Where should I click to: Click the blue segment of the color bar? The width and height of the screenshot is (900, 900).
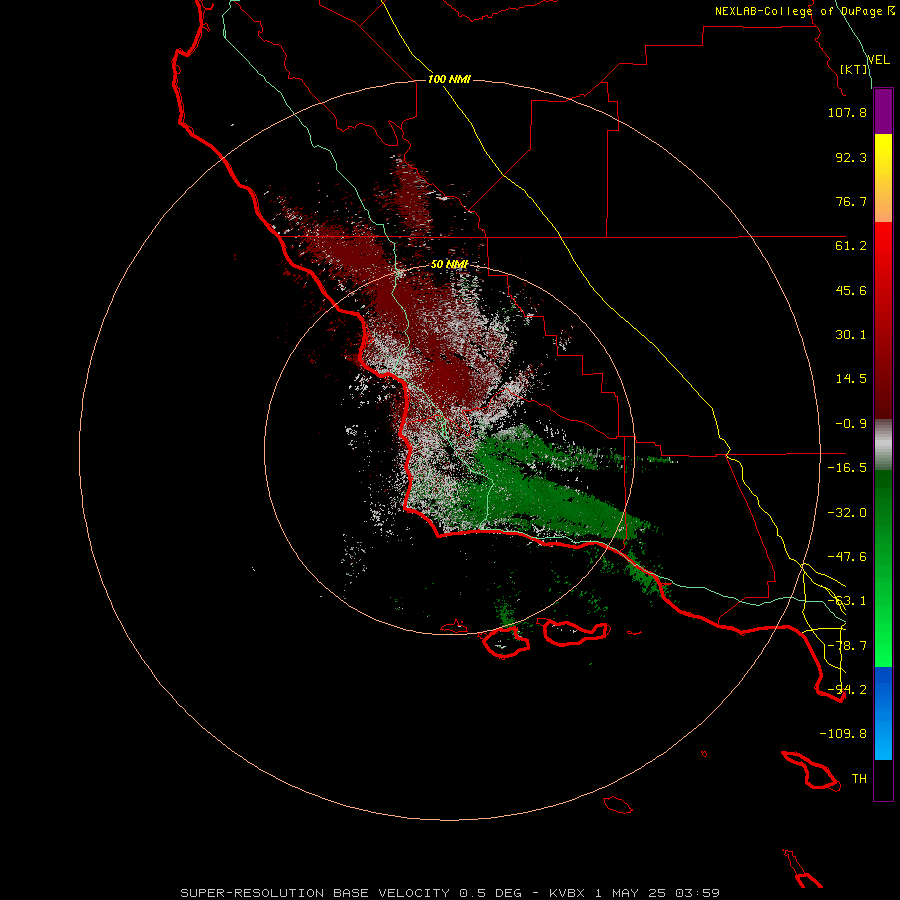point(883,713)
